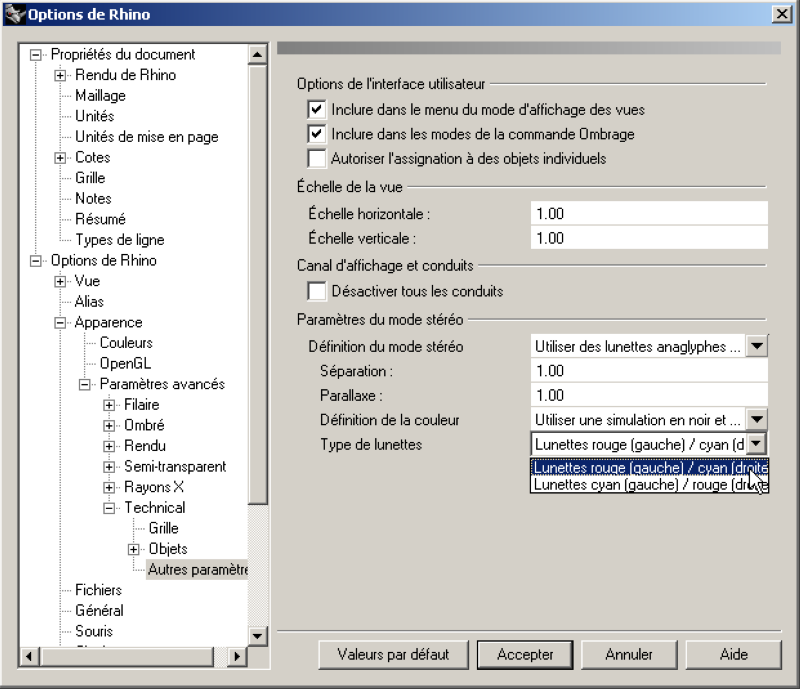The height and width of the screenshot is (689, 800).
Task: Select the 'Cotes' tree label
Action: [x=92, y=157]
